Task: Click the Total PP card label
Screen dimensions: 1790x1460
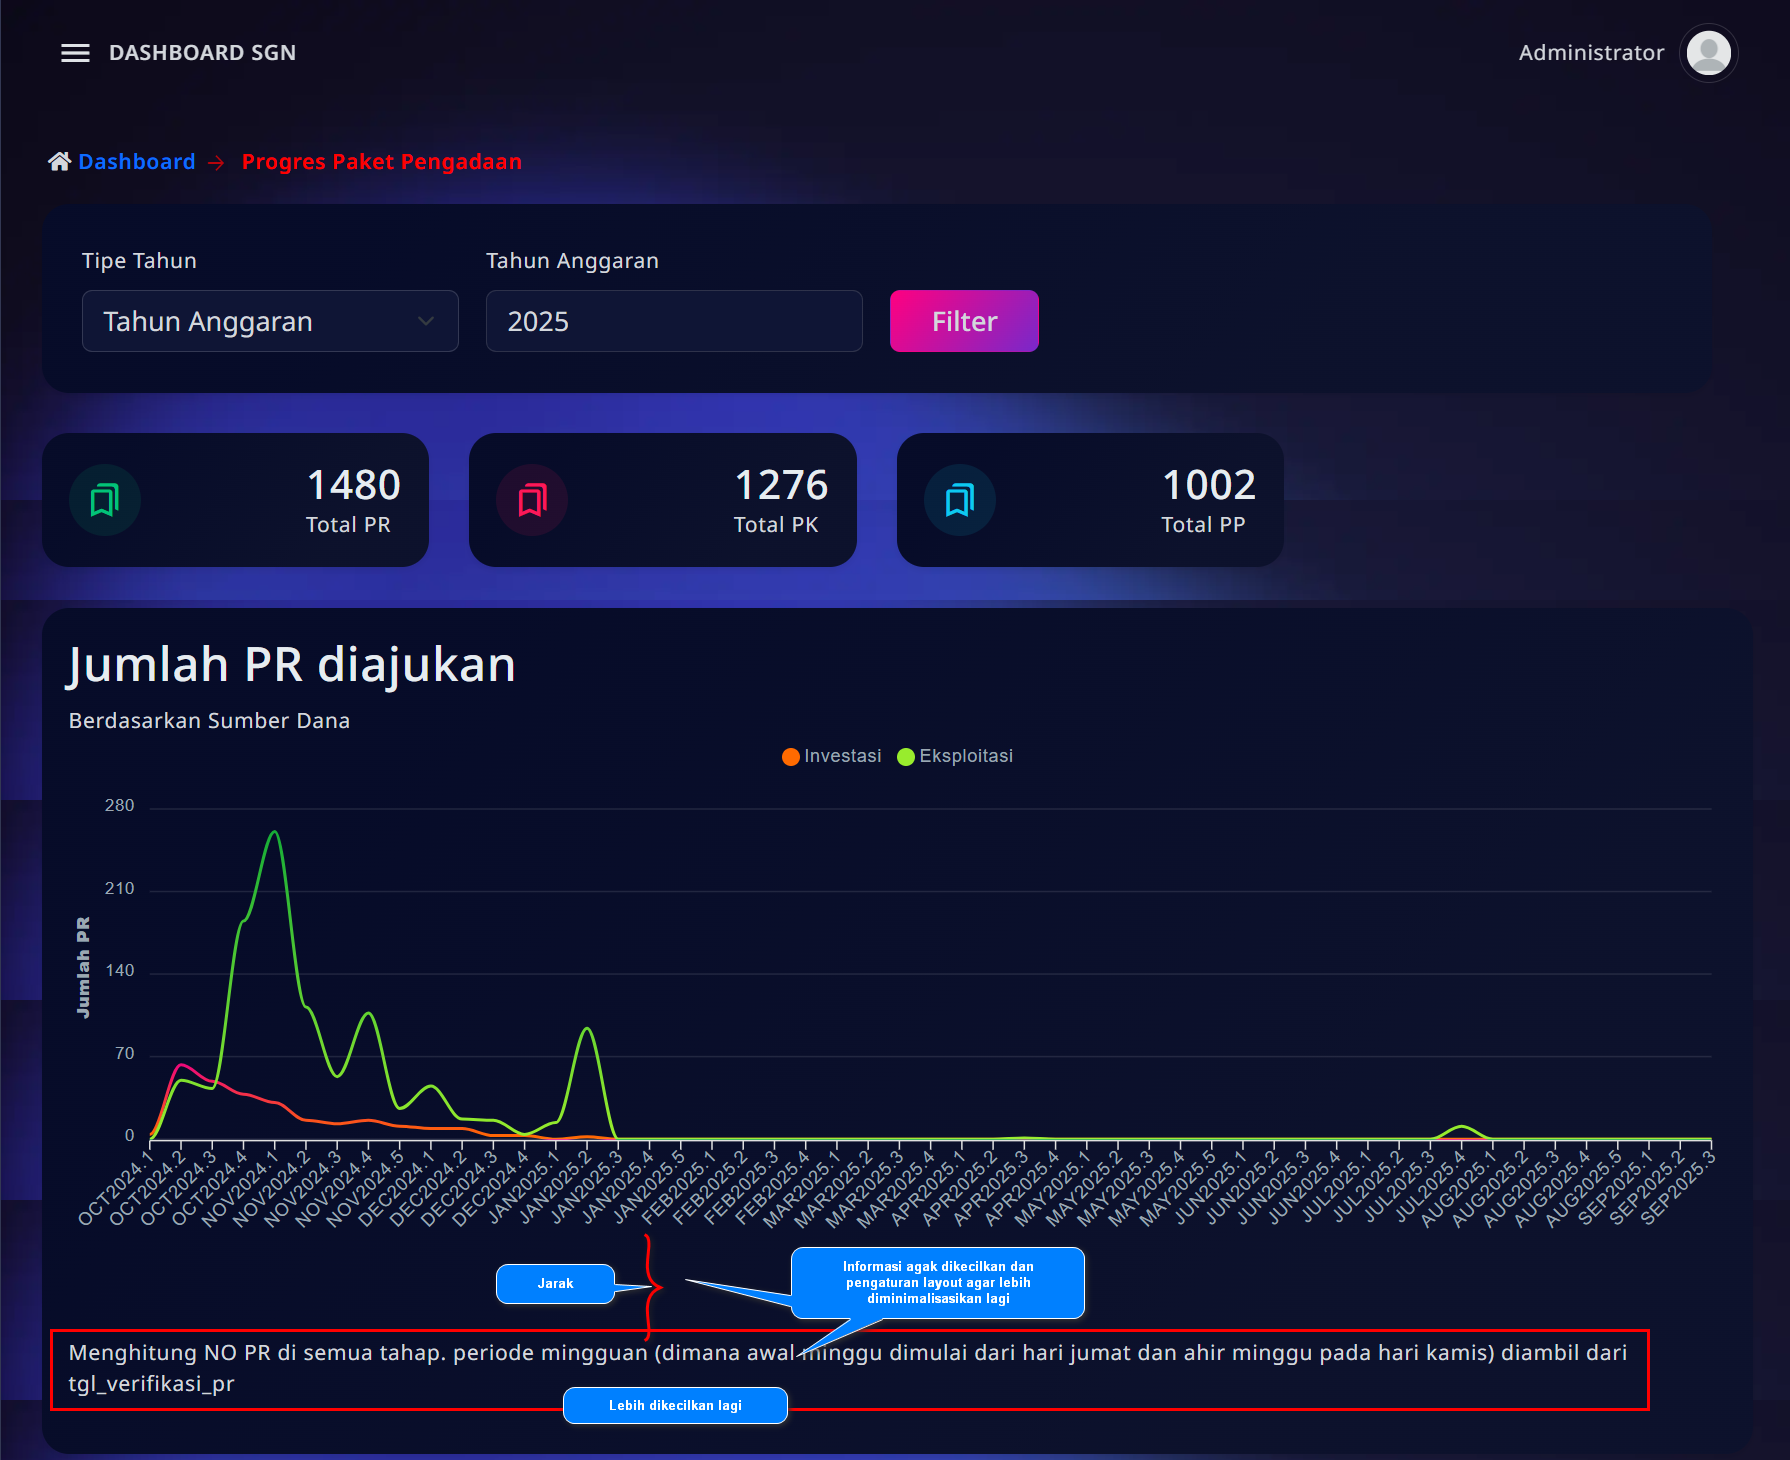Action: coord(1203,525)
